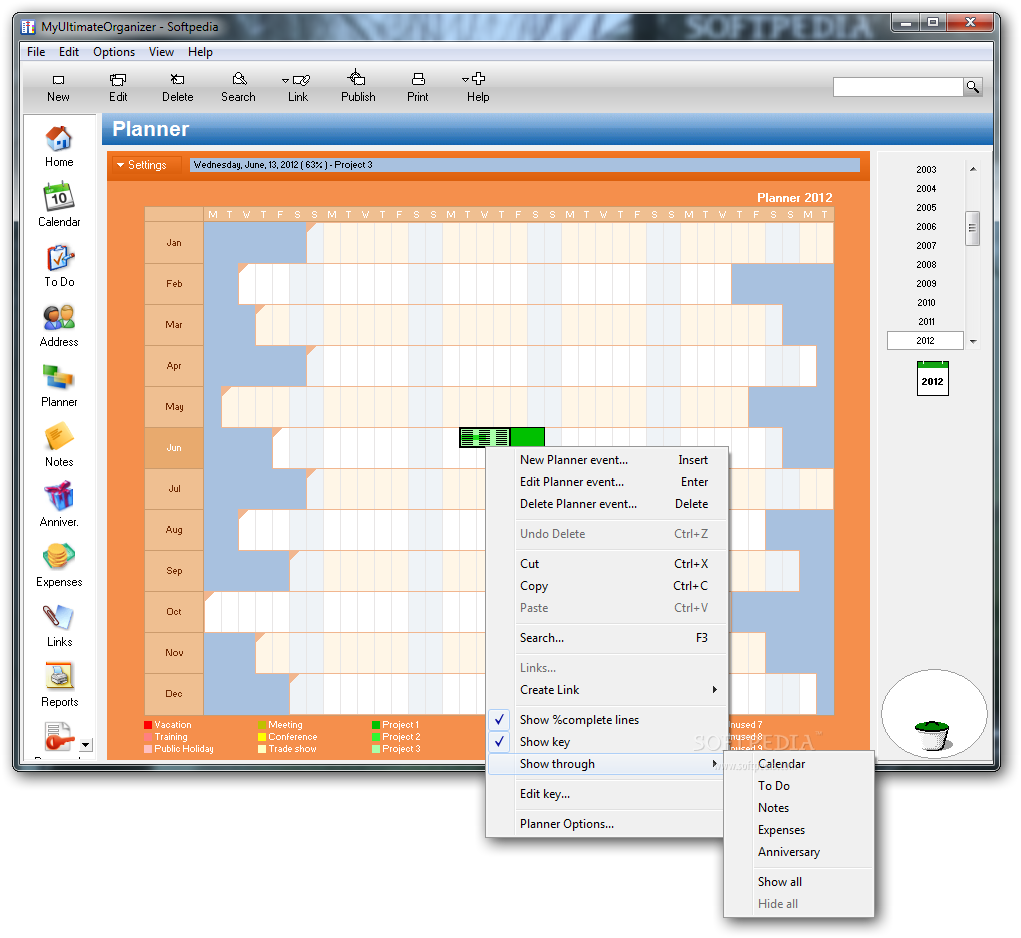The image size is (1021, 938).
Task: Choose New Planner event... from context menu
Action: coord(606,460)
